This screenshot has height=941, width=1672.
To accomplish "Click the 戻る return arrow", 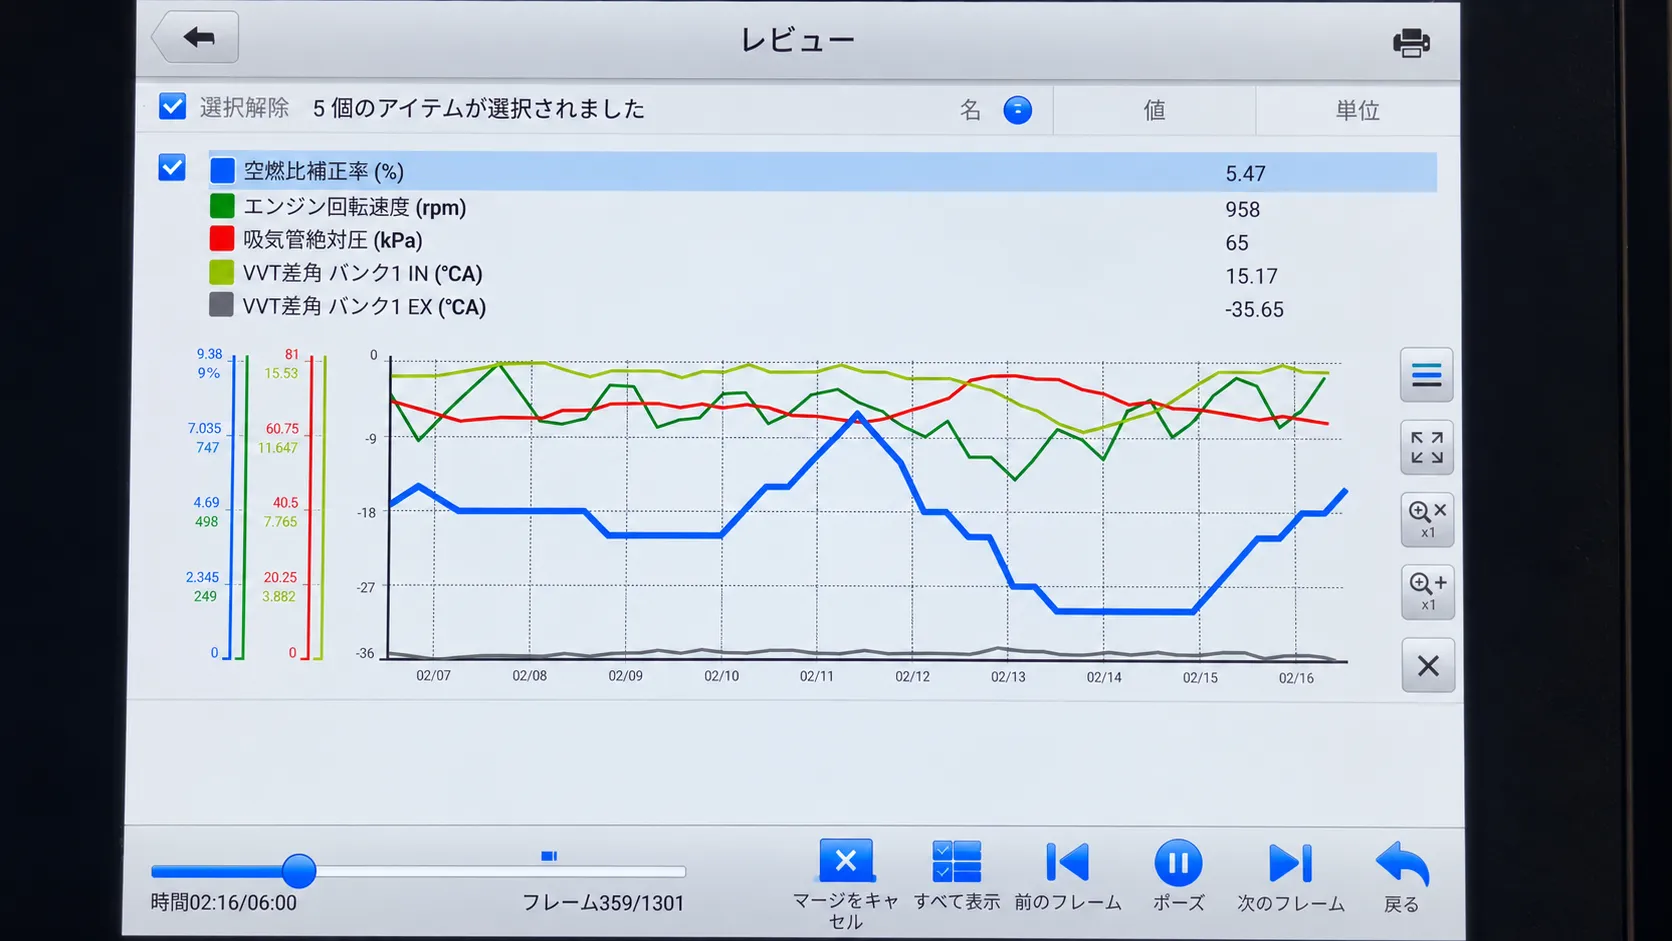I will [x=1402, y=877].
